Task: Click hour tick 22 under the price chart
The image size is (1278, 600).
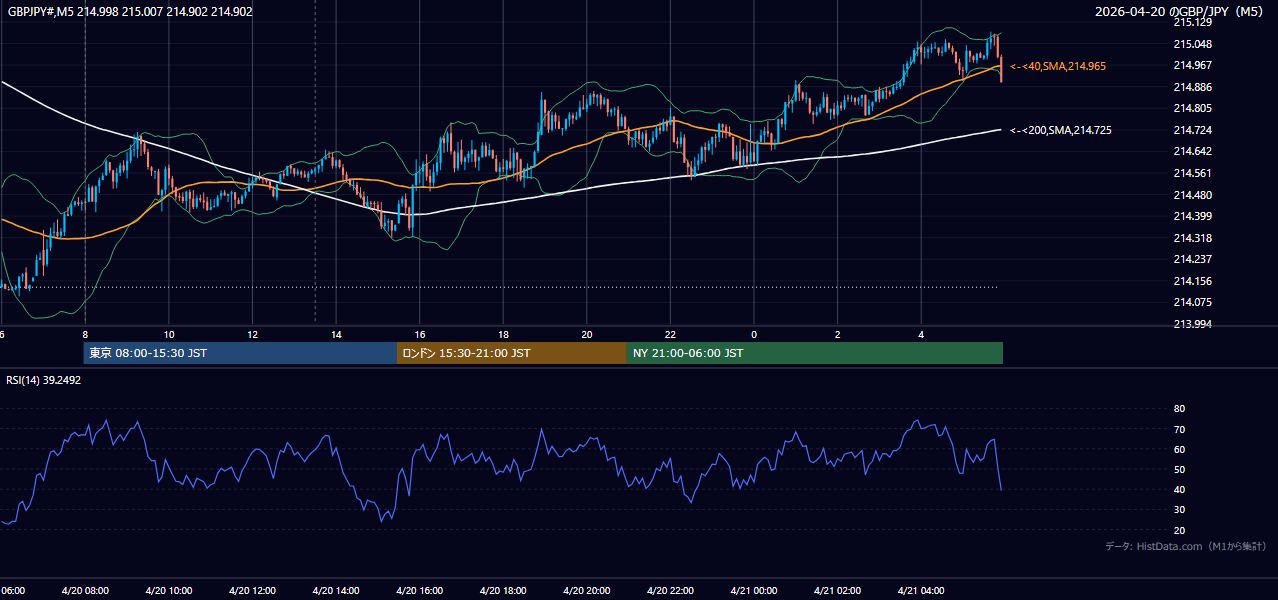Action: tap(670, 335)
